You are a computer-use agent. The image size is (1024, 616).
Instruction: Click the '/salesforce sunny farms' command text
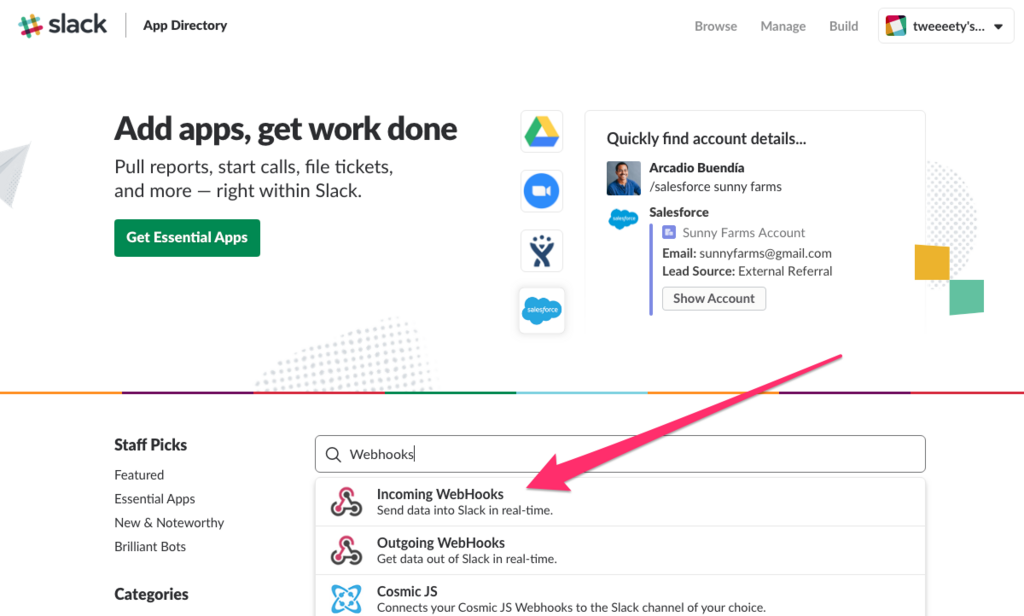tap(715, 187)
